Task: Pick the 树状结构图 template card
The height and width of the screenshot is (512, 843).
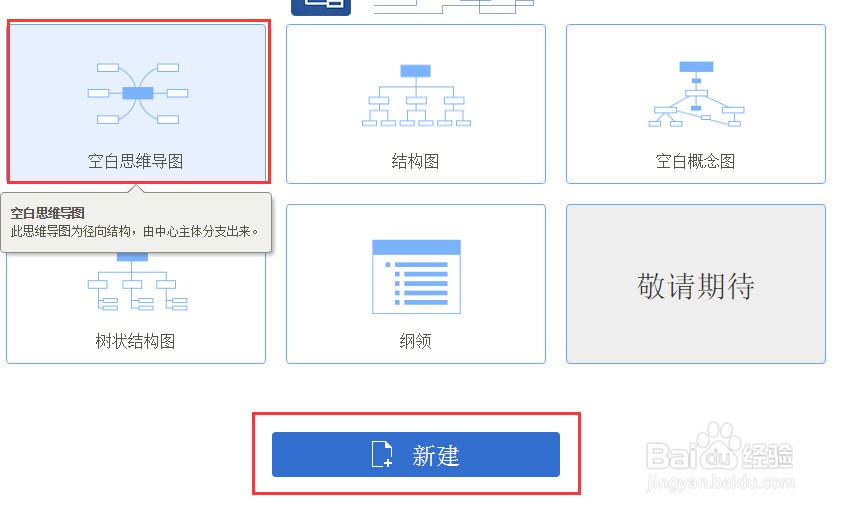Action: tap(136, 309)
